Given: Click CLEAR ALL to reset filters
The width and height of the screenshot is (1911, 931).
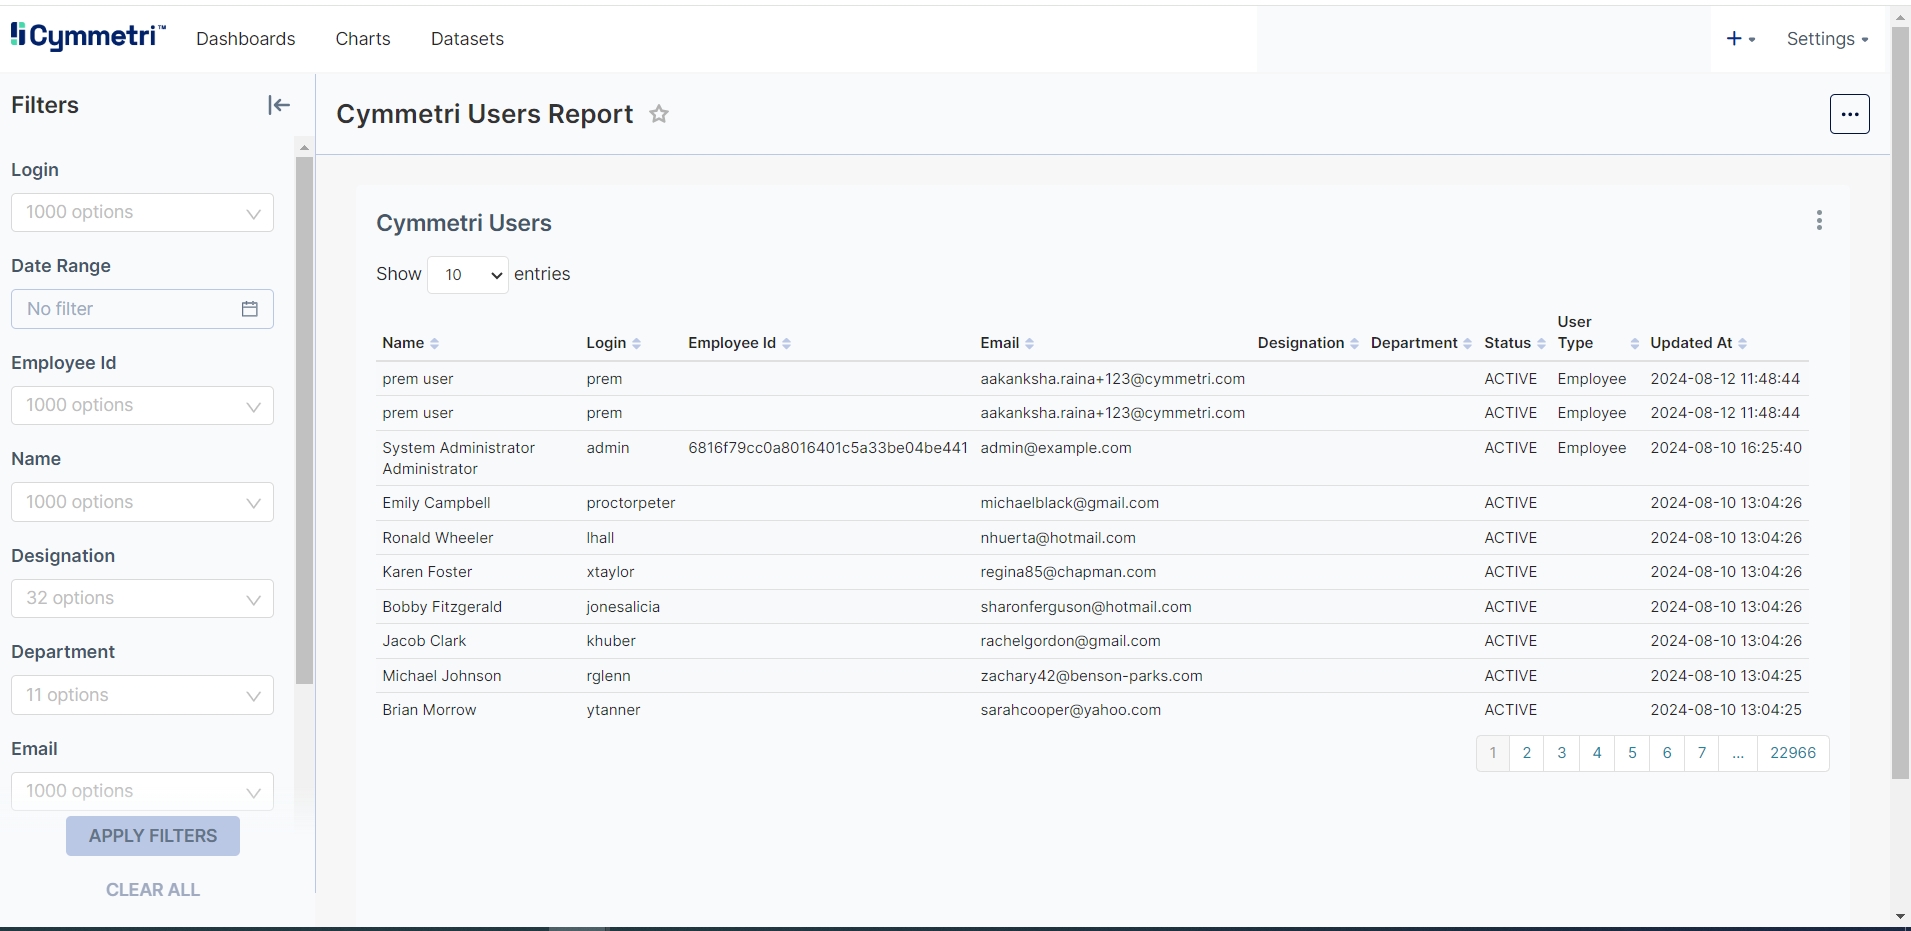Looking at the screenshot, I should [153, 890].
